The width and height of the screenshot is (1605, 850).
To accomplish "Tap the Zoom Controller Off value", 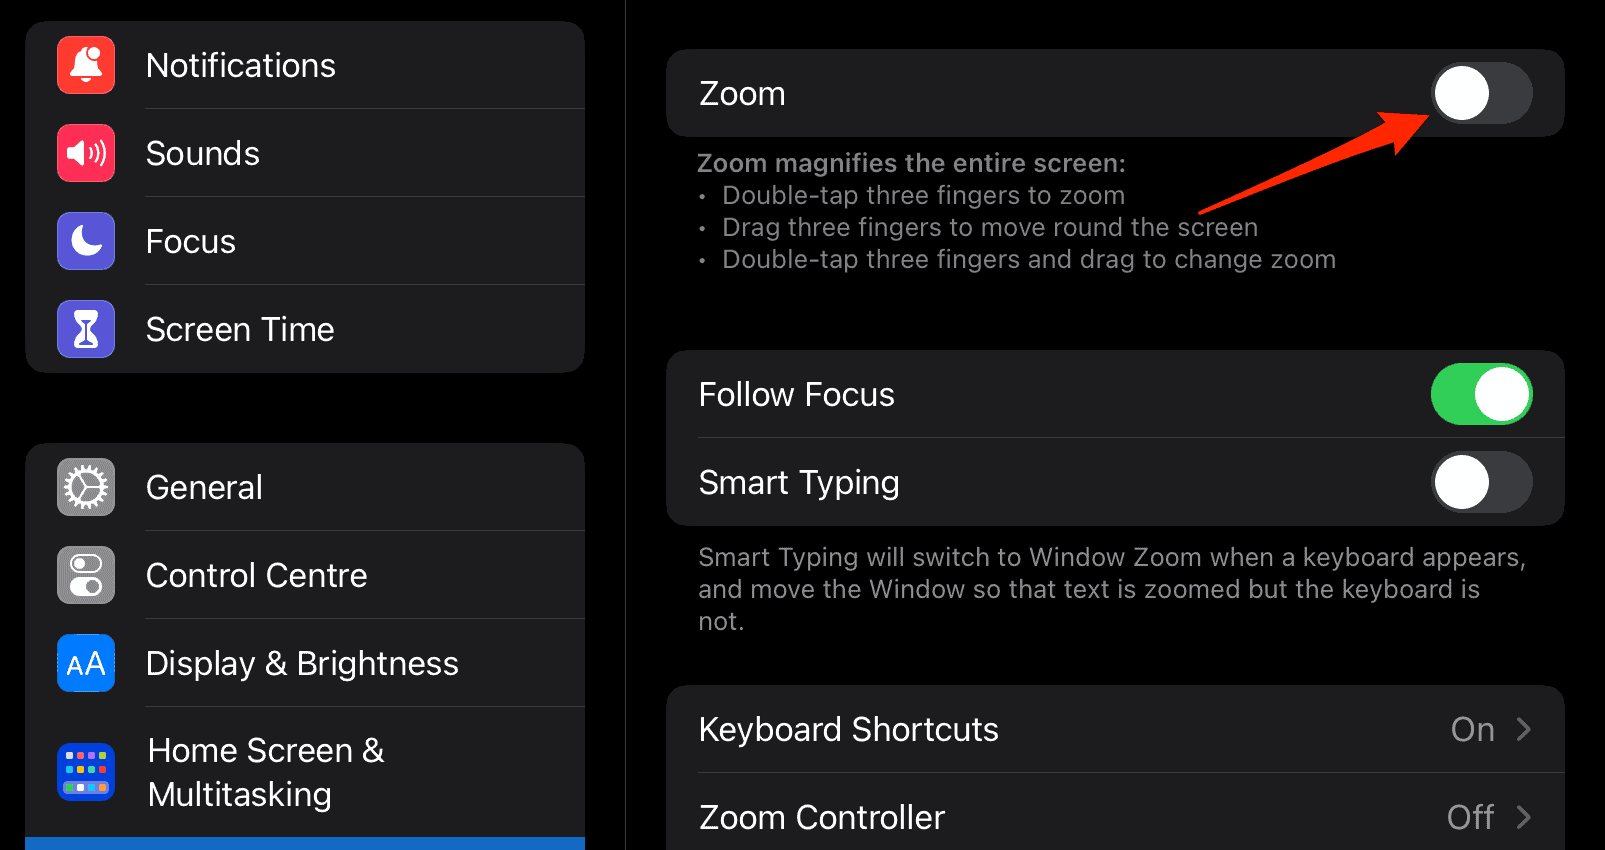I will coord(1470,817).
